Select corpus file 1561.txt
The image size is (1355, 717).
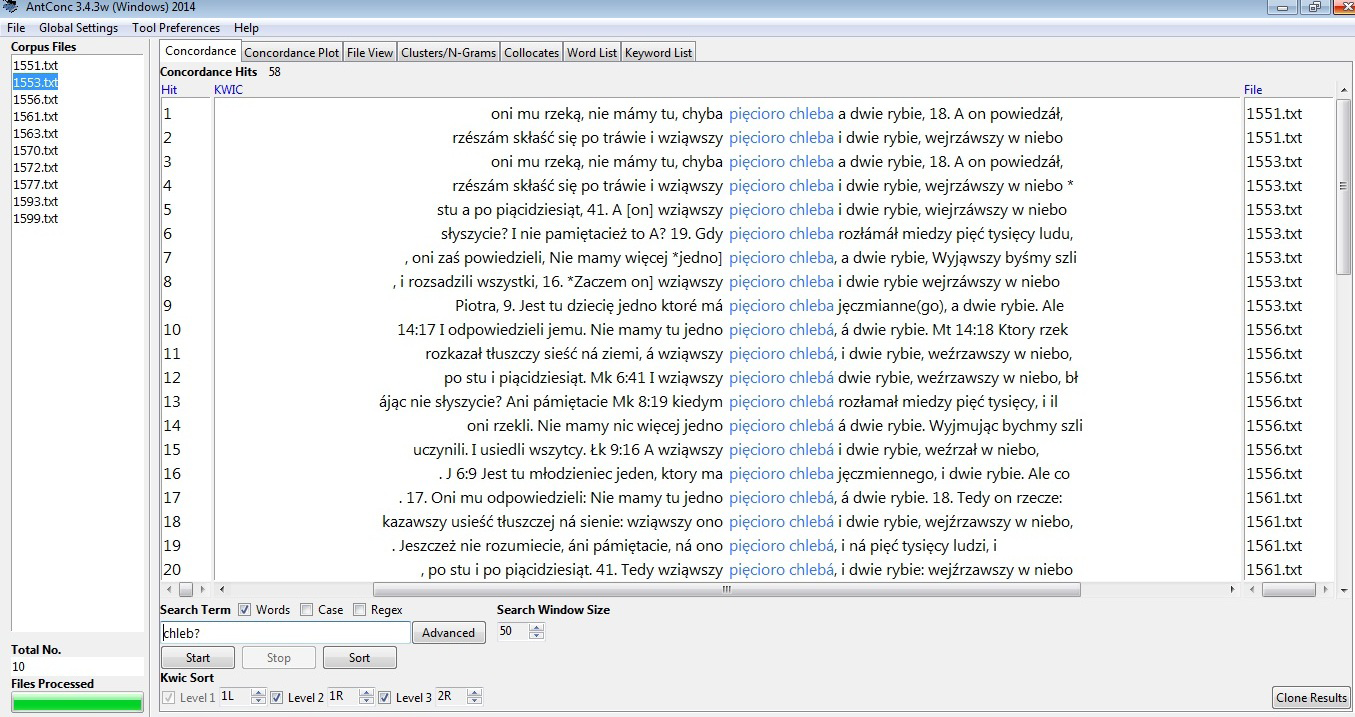click(35, 116)
